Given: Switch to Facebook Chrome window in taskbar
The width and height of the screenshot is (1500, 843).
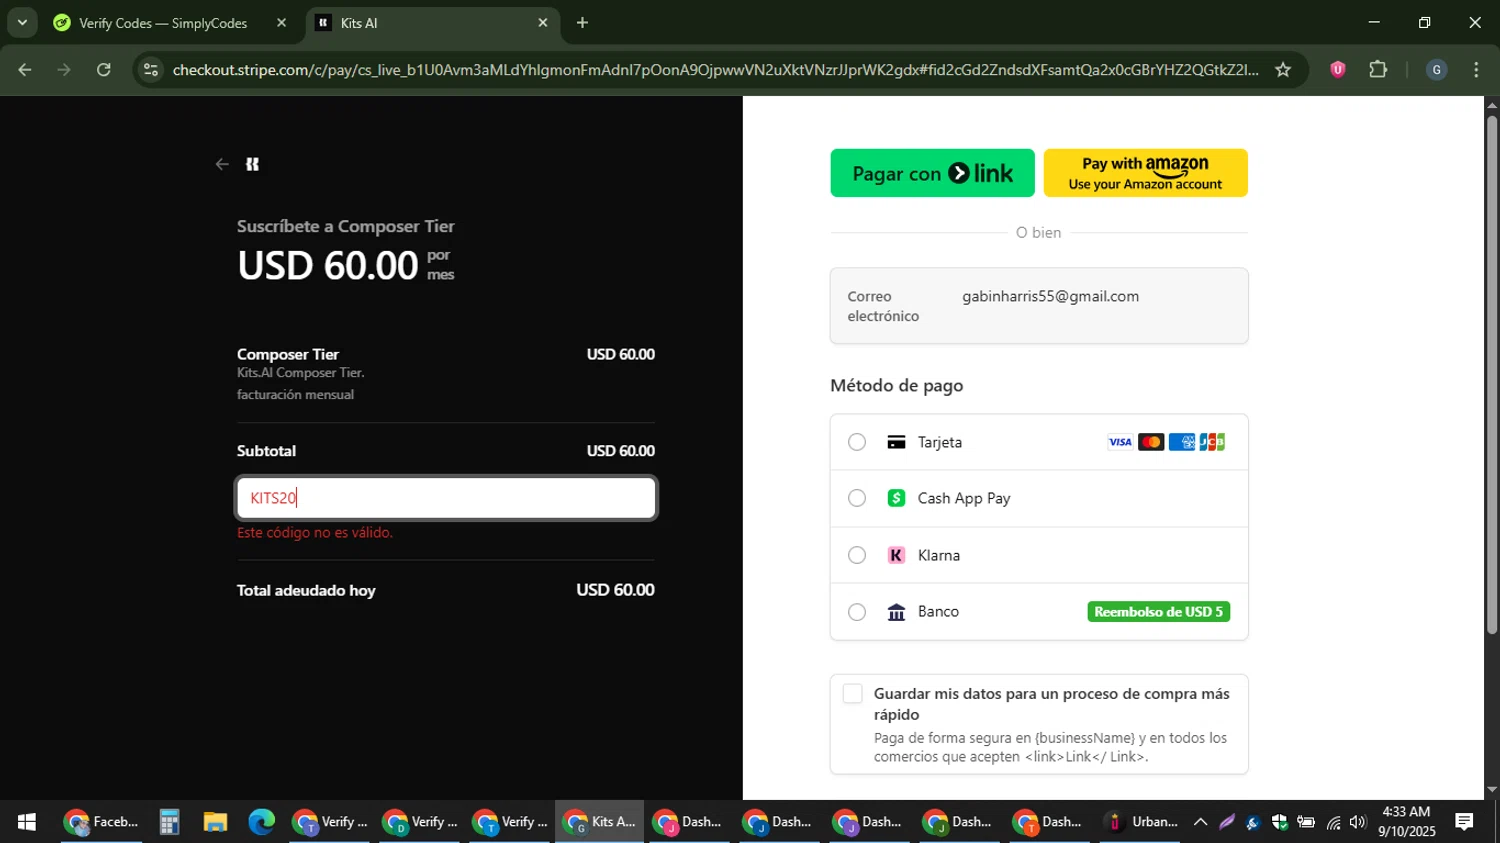Looking at the screenshot, I should [101, 822].
